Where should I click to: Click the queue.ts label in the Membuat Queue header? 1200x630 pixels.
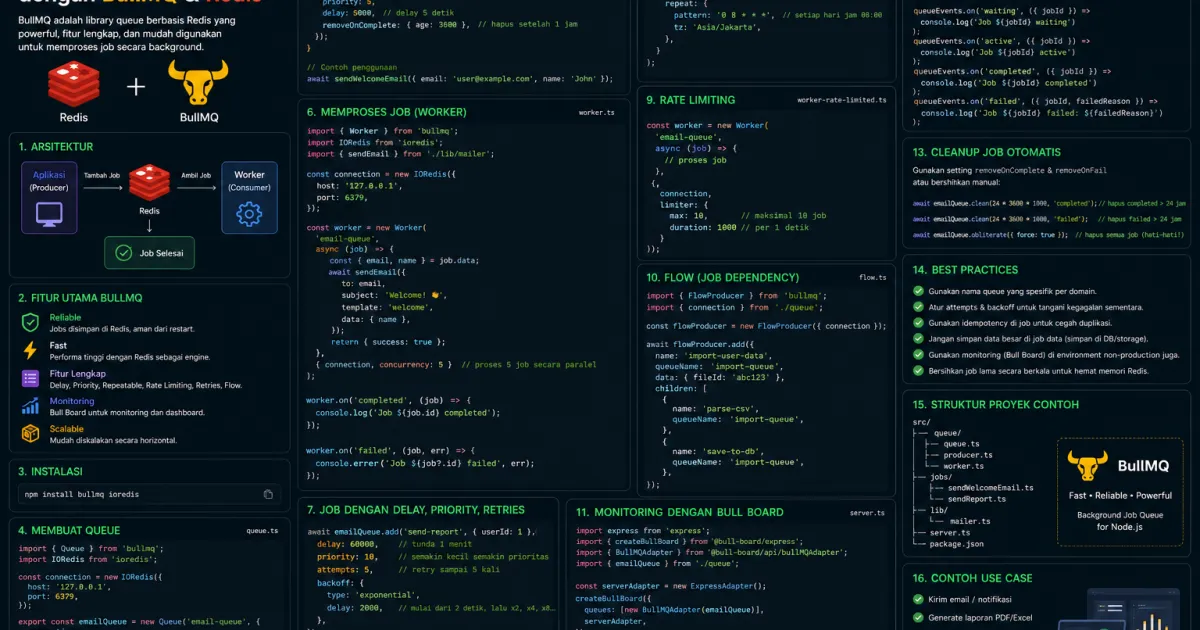point(262,531)
